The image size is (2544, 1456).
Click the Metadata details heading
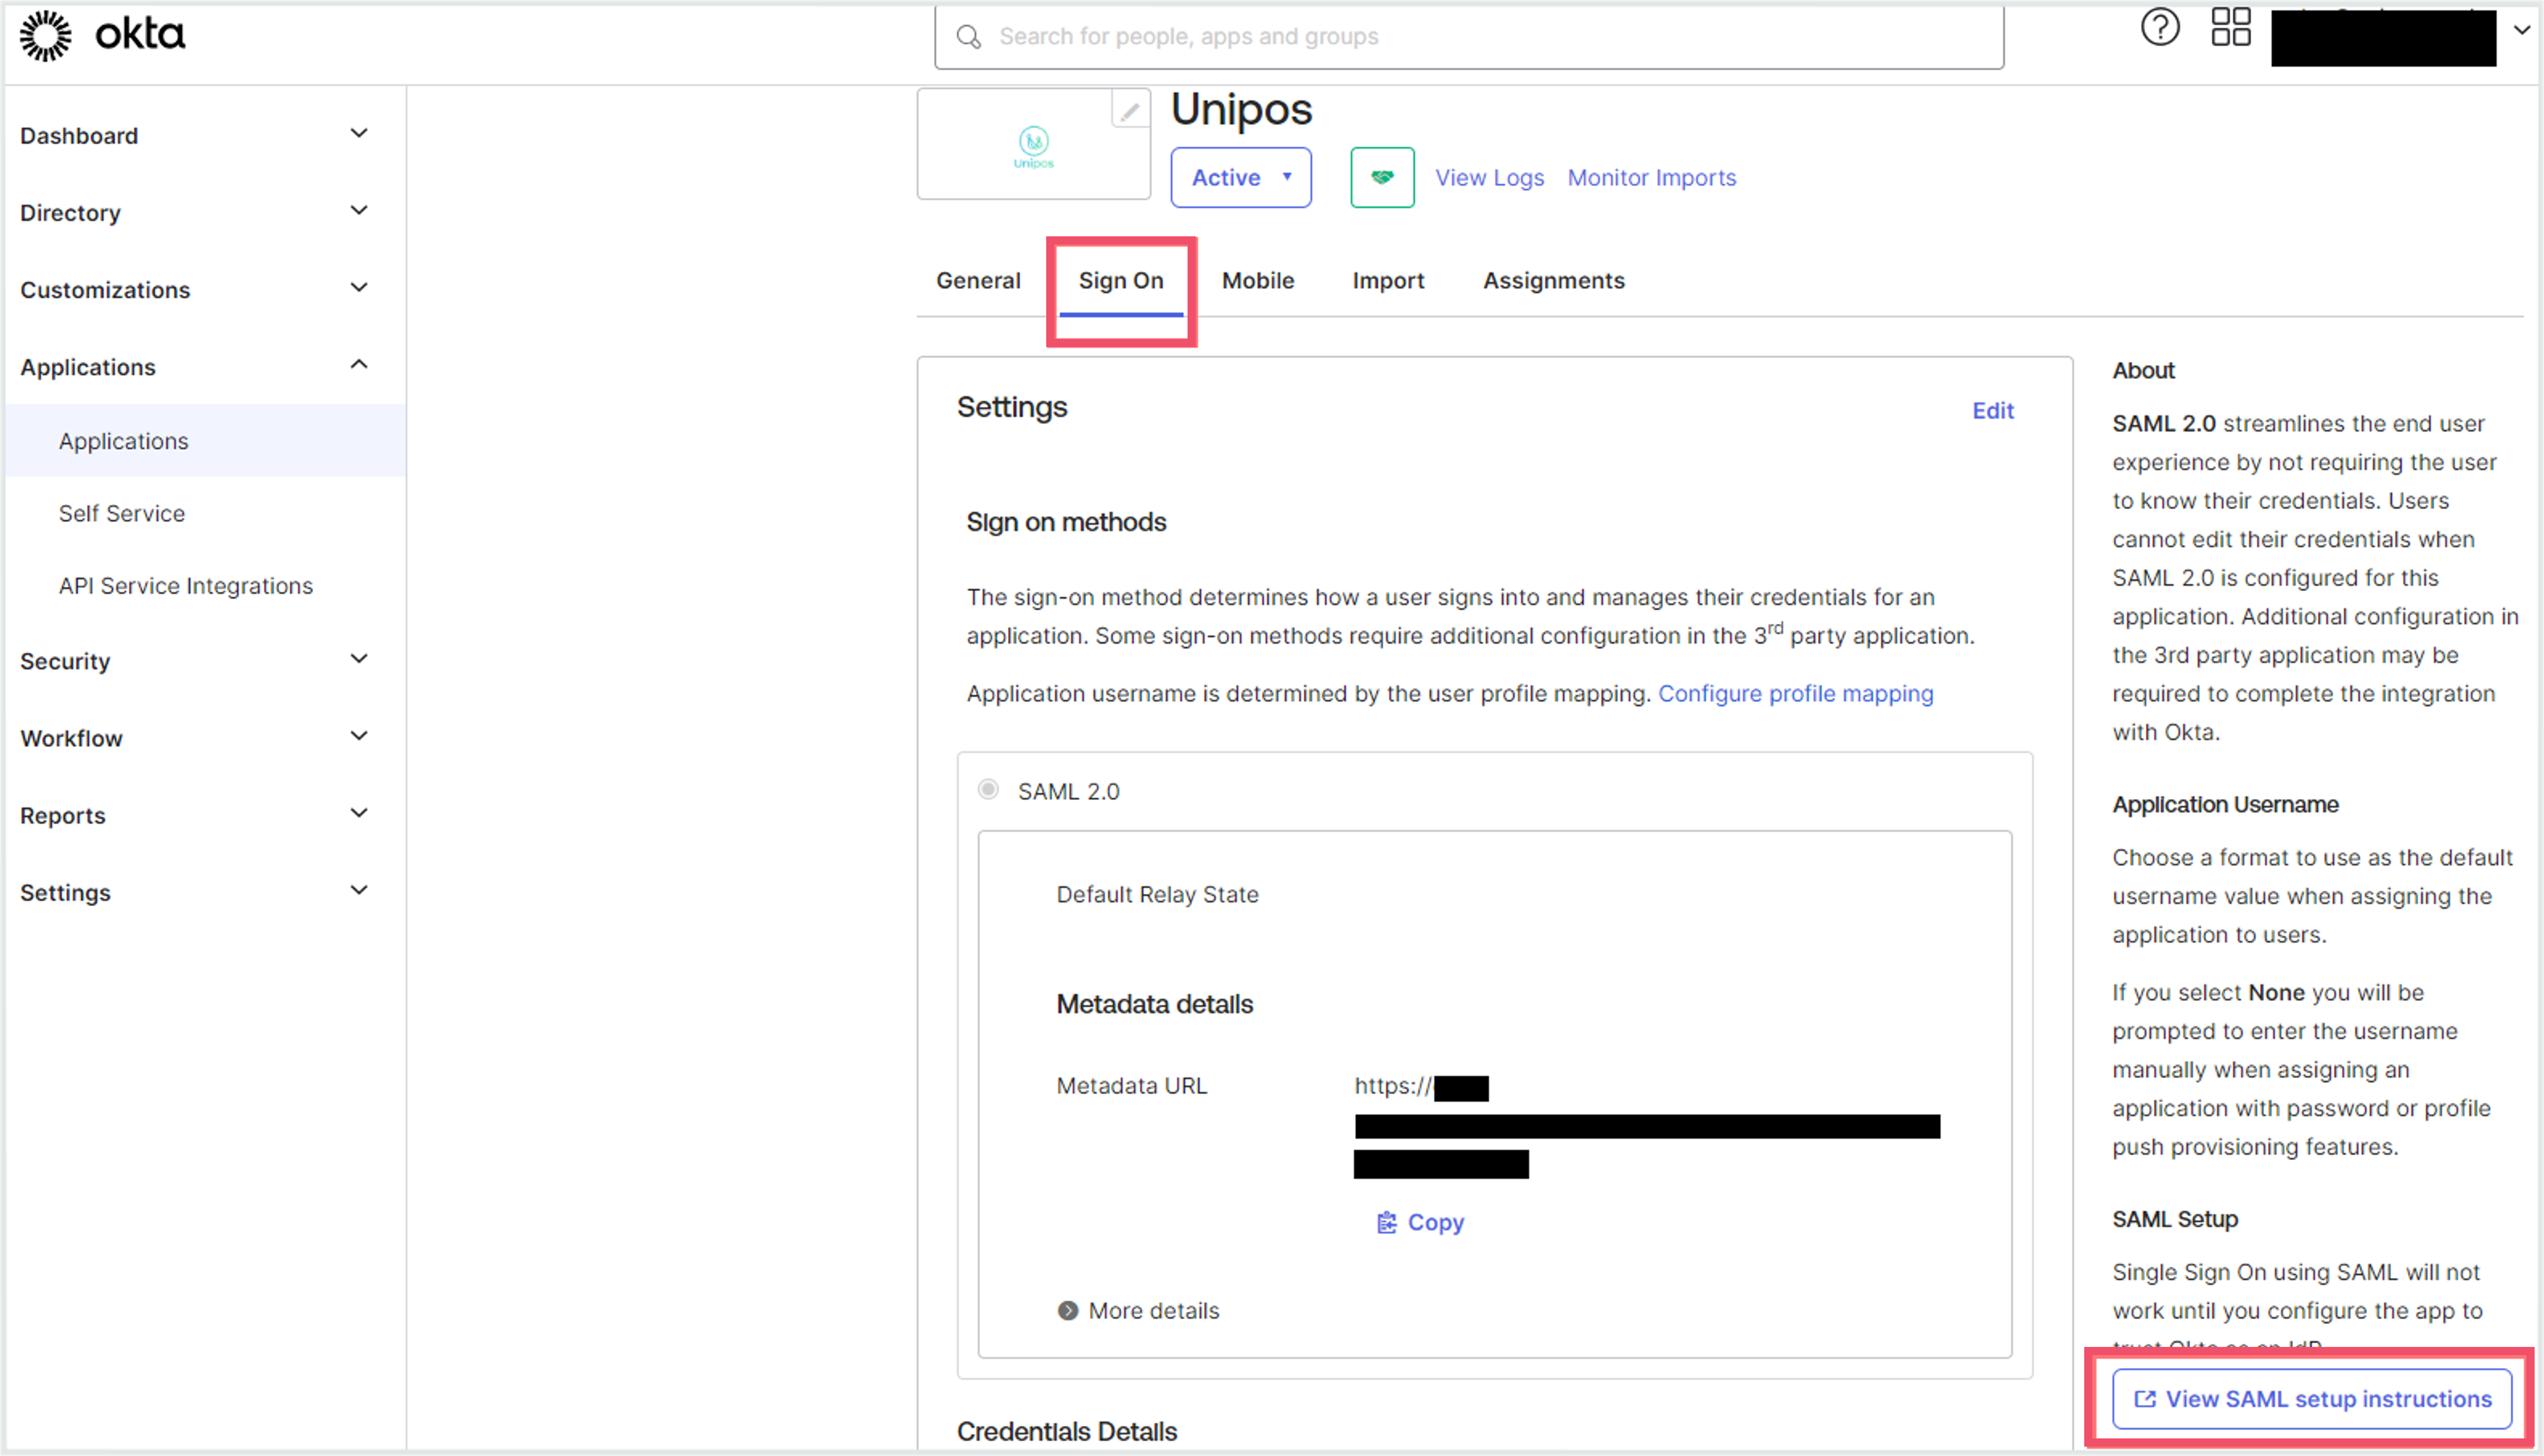point(1154,1004)
